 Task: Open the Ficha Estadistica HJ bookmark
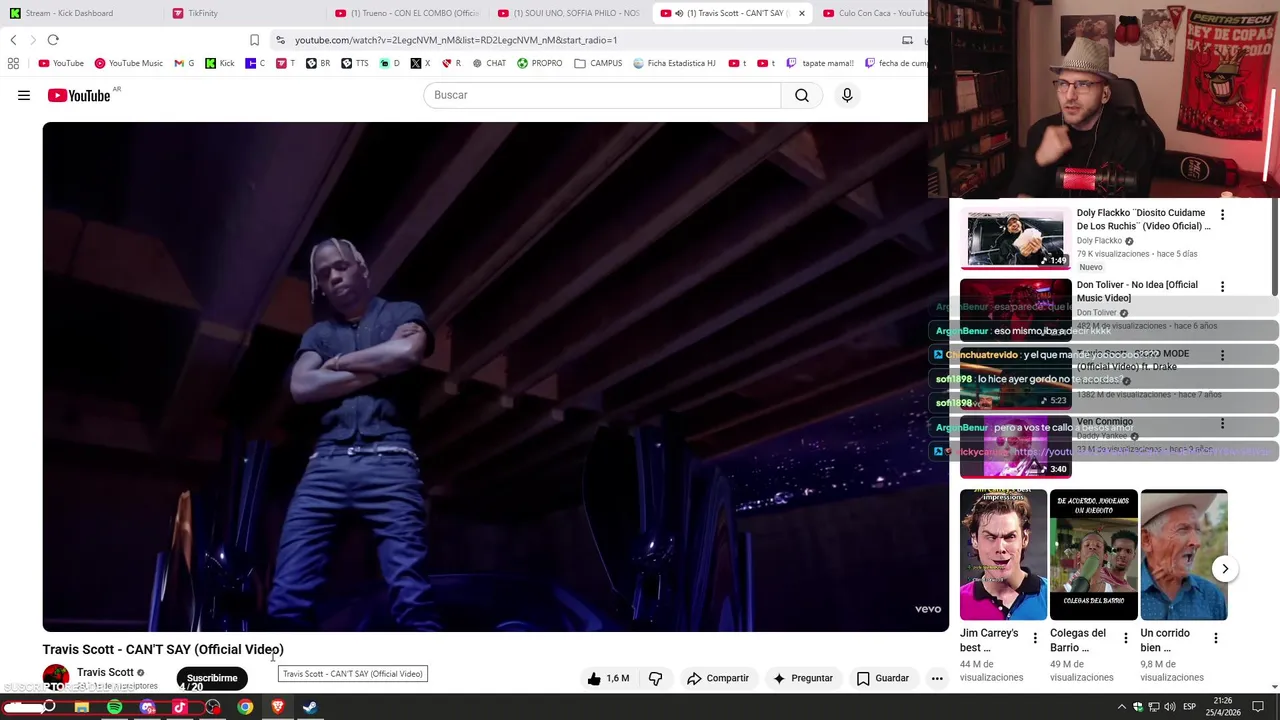(x=675, y=63)
